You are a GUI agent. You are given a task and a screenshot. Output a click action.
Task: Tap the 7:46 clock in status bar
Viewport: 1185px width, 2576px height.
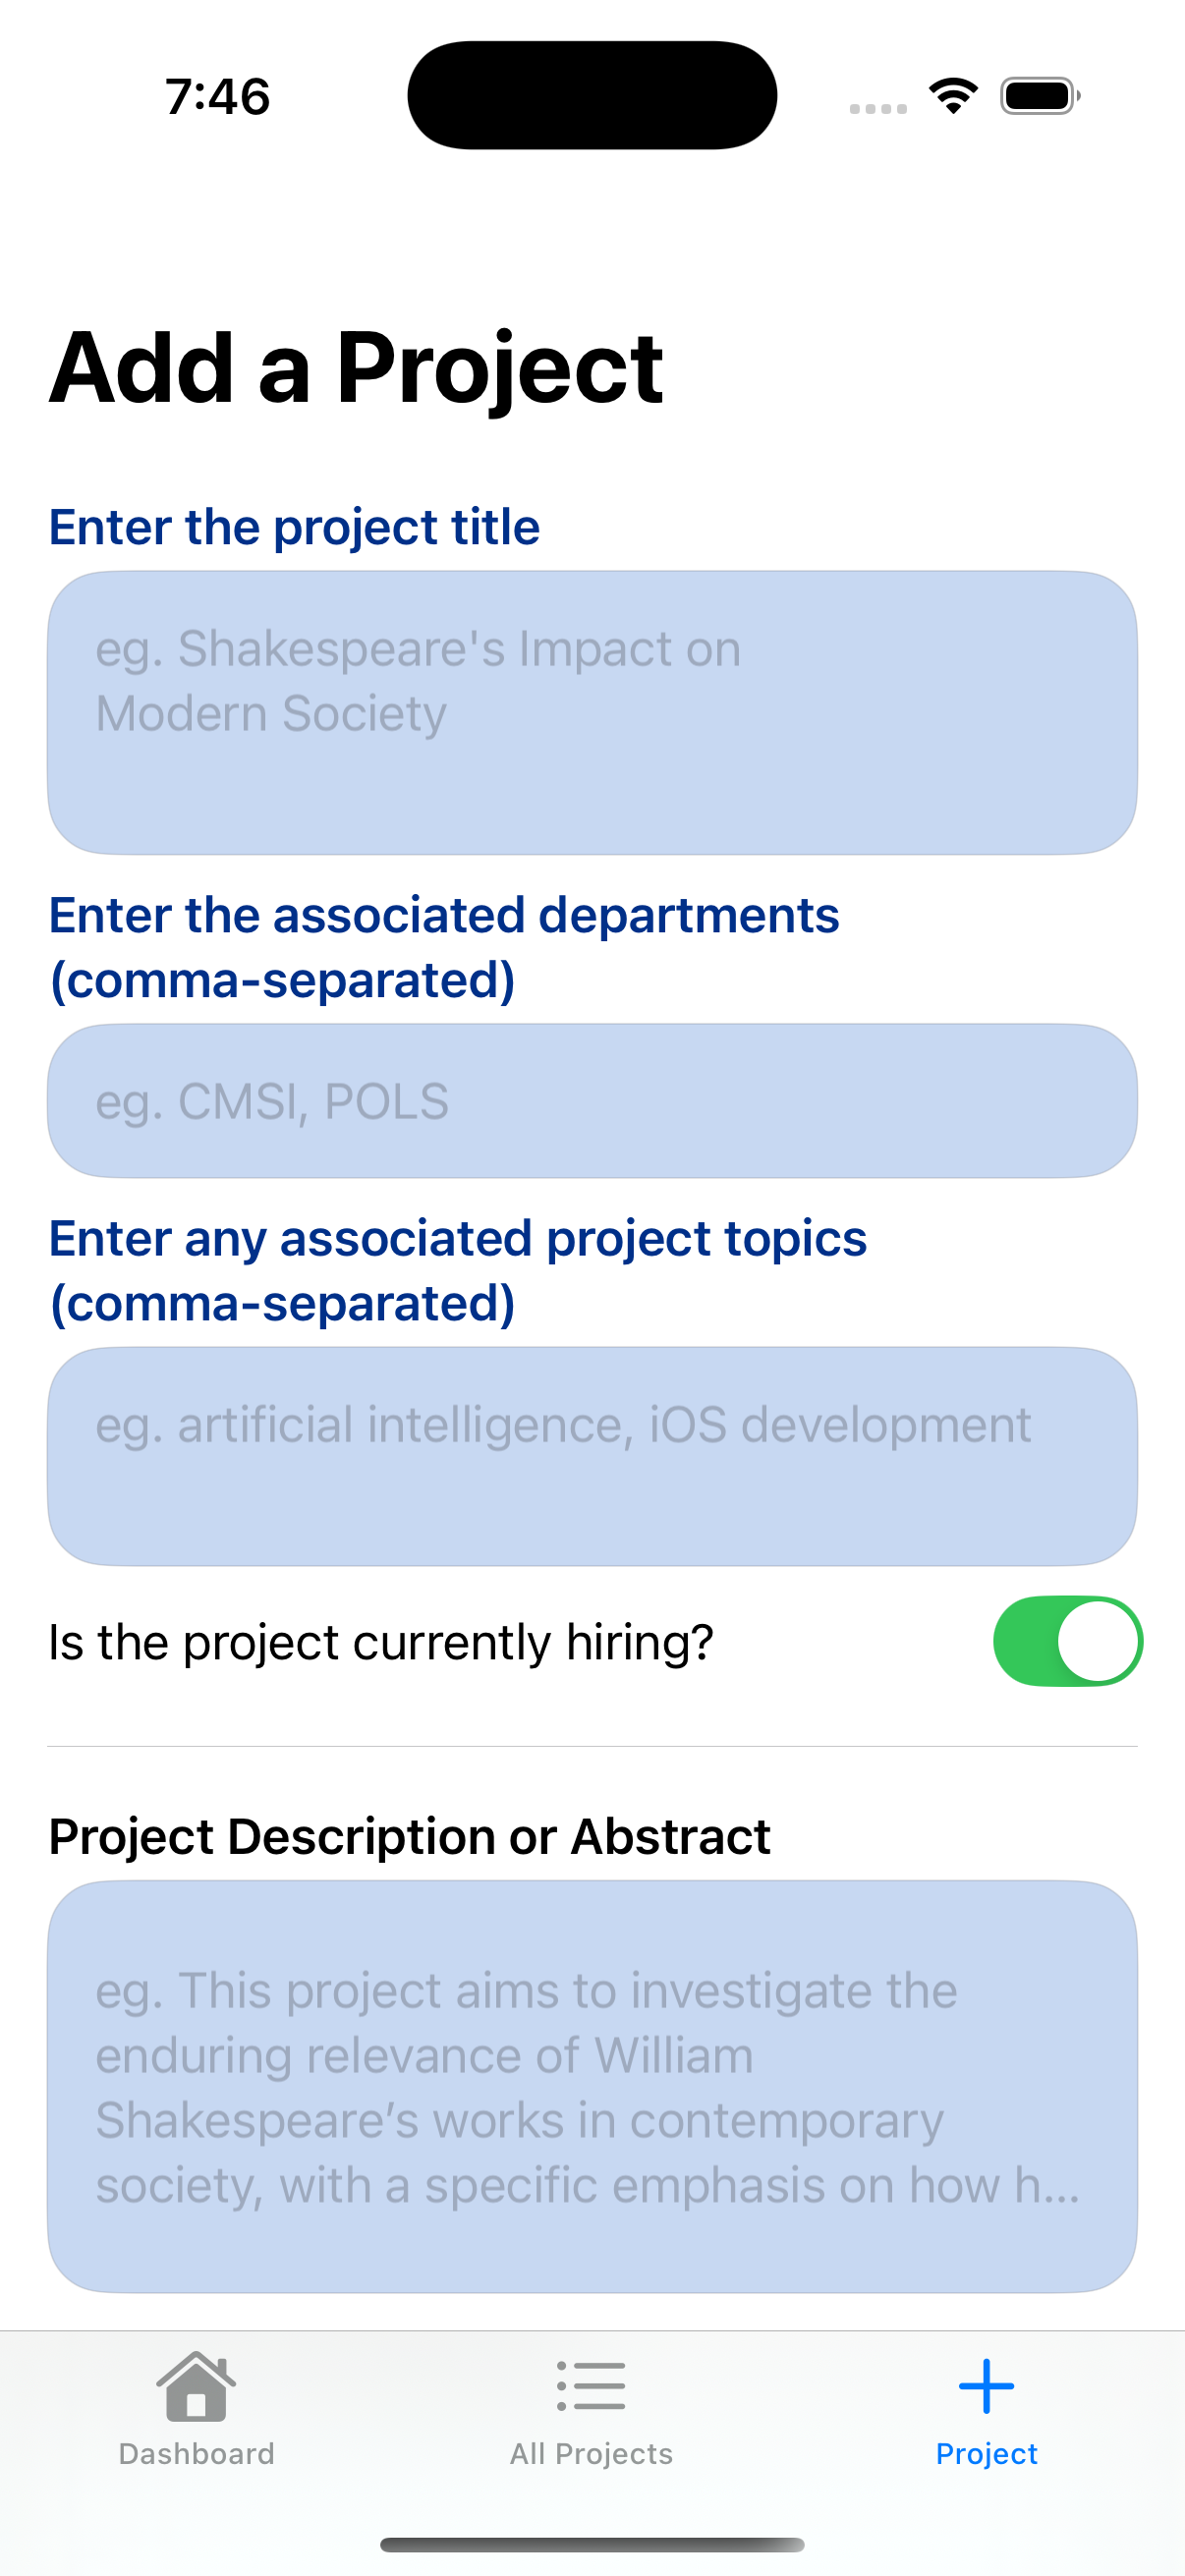pos(218,97)
